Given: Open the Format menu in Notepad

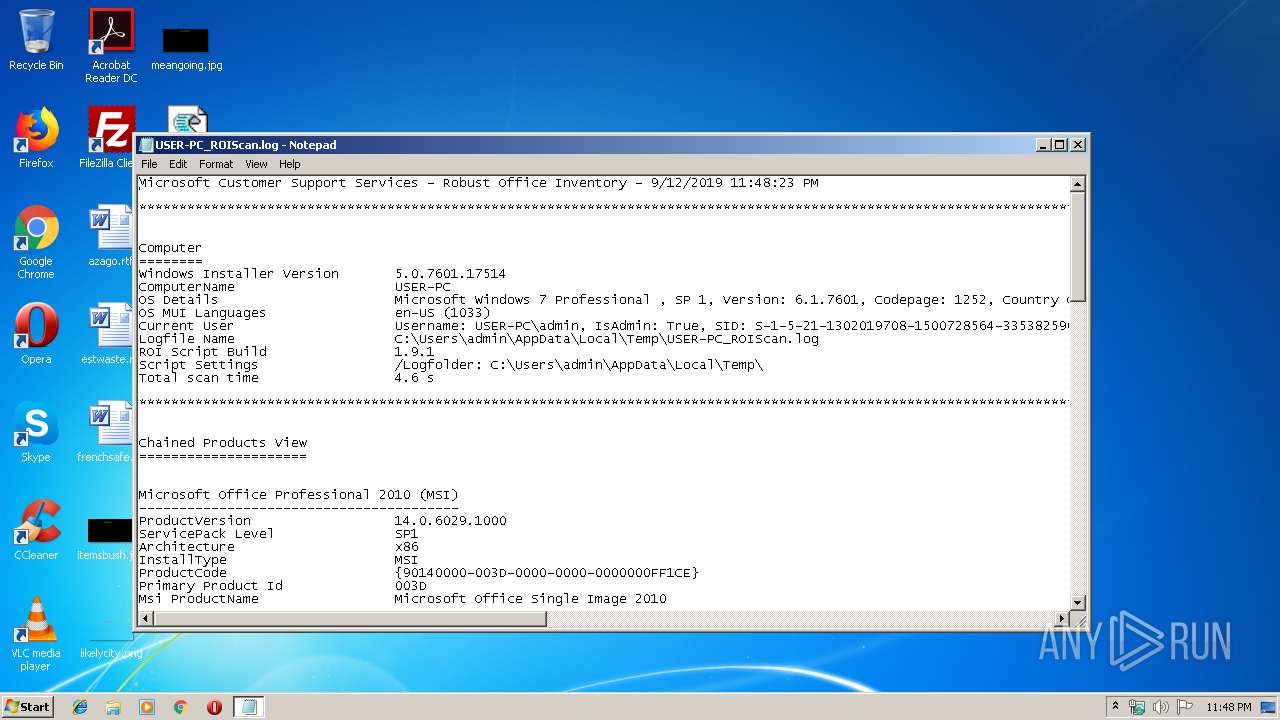Looking at the screenshot, I should 216,164.
